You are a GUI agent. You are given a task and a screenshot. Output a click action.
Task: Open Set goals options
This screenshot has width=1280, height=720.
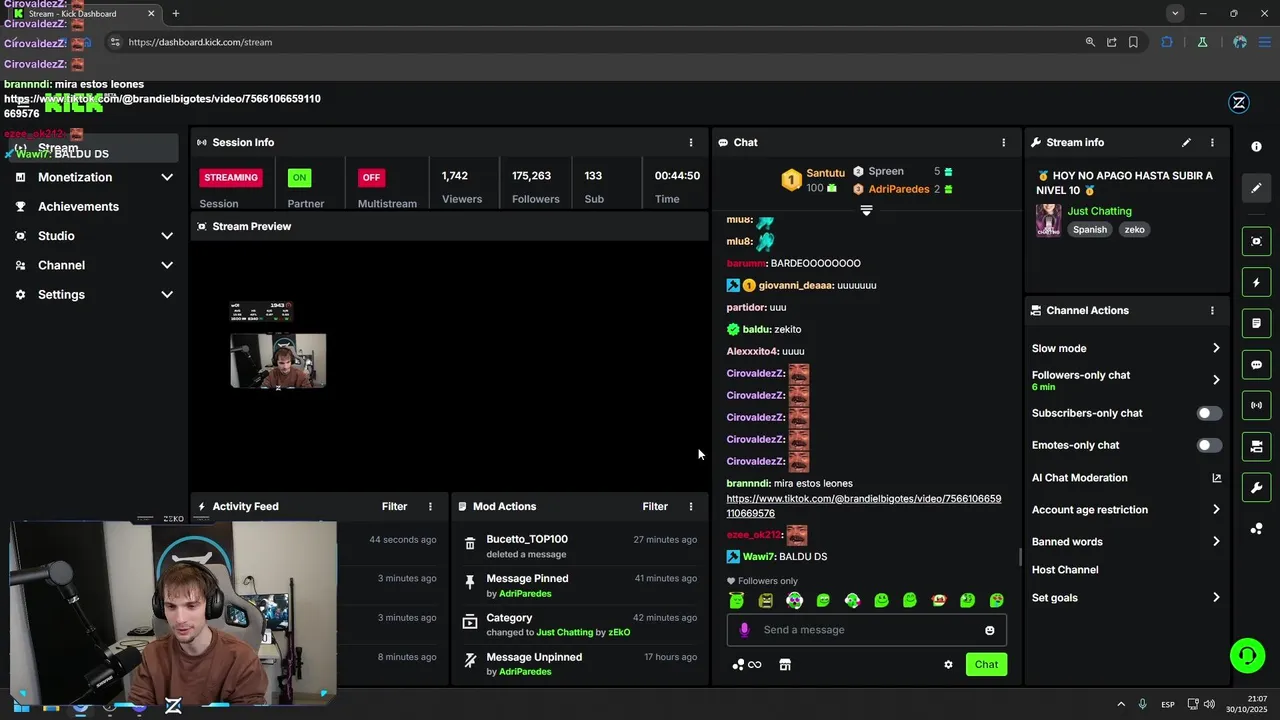(x=1126, y=598)
